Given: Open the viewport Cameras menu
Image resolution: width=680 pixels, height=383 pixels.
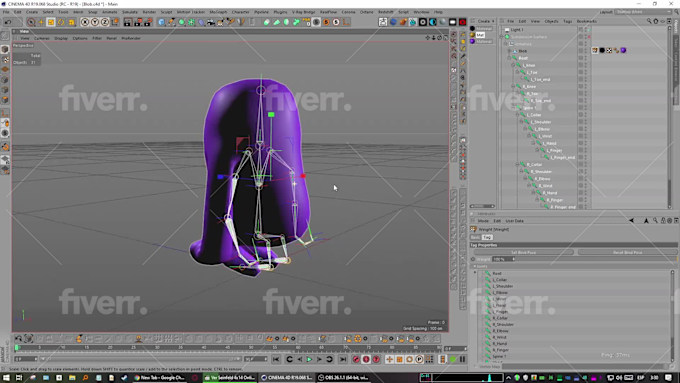Looking at the screenshot, I should tap(42, 38).
